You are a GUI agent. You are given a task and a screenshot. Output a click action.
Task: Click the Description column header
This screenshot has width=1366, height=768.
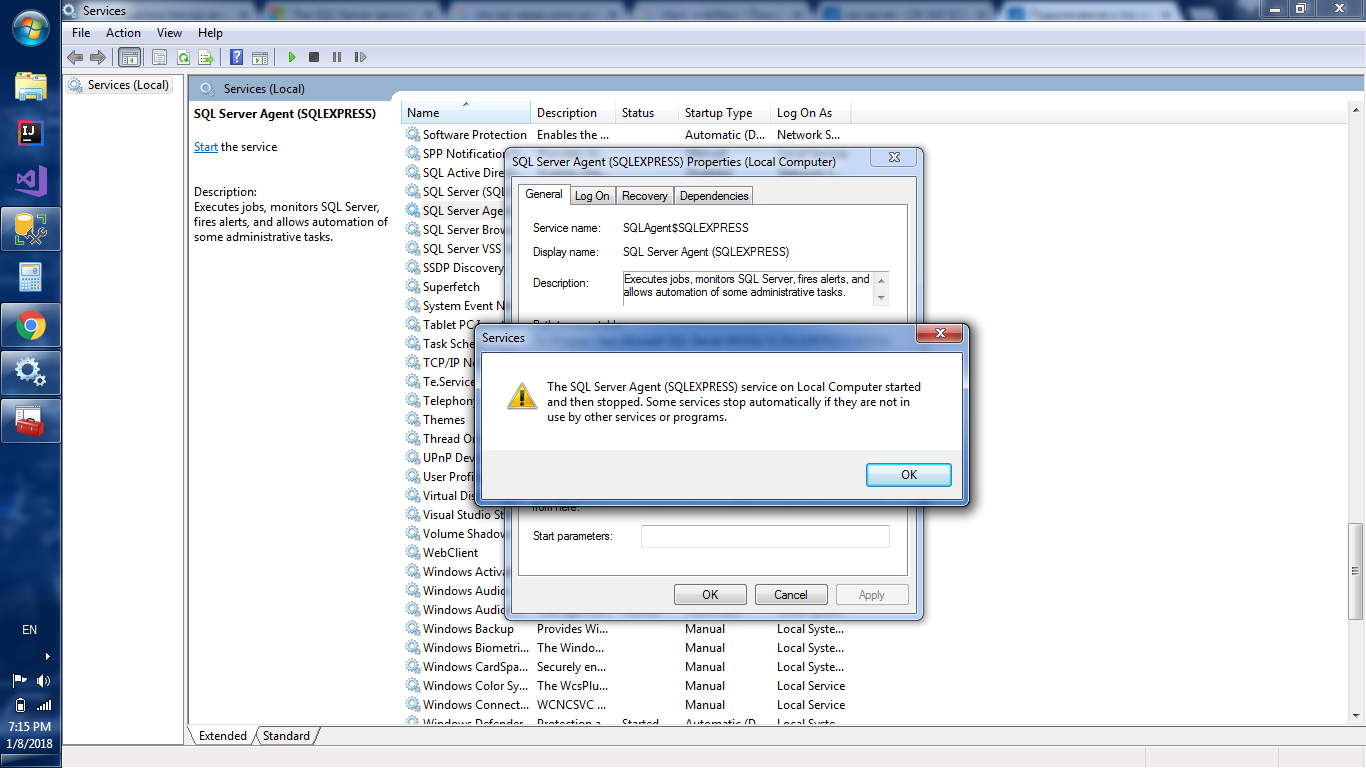pos(573,113)
